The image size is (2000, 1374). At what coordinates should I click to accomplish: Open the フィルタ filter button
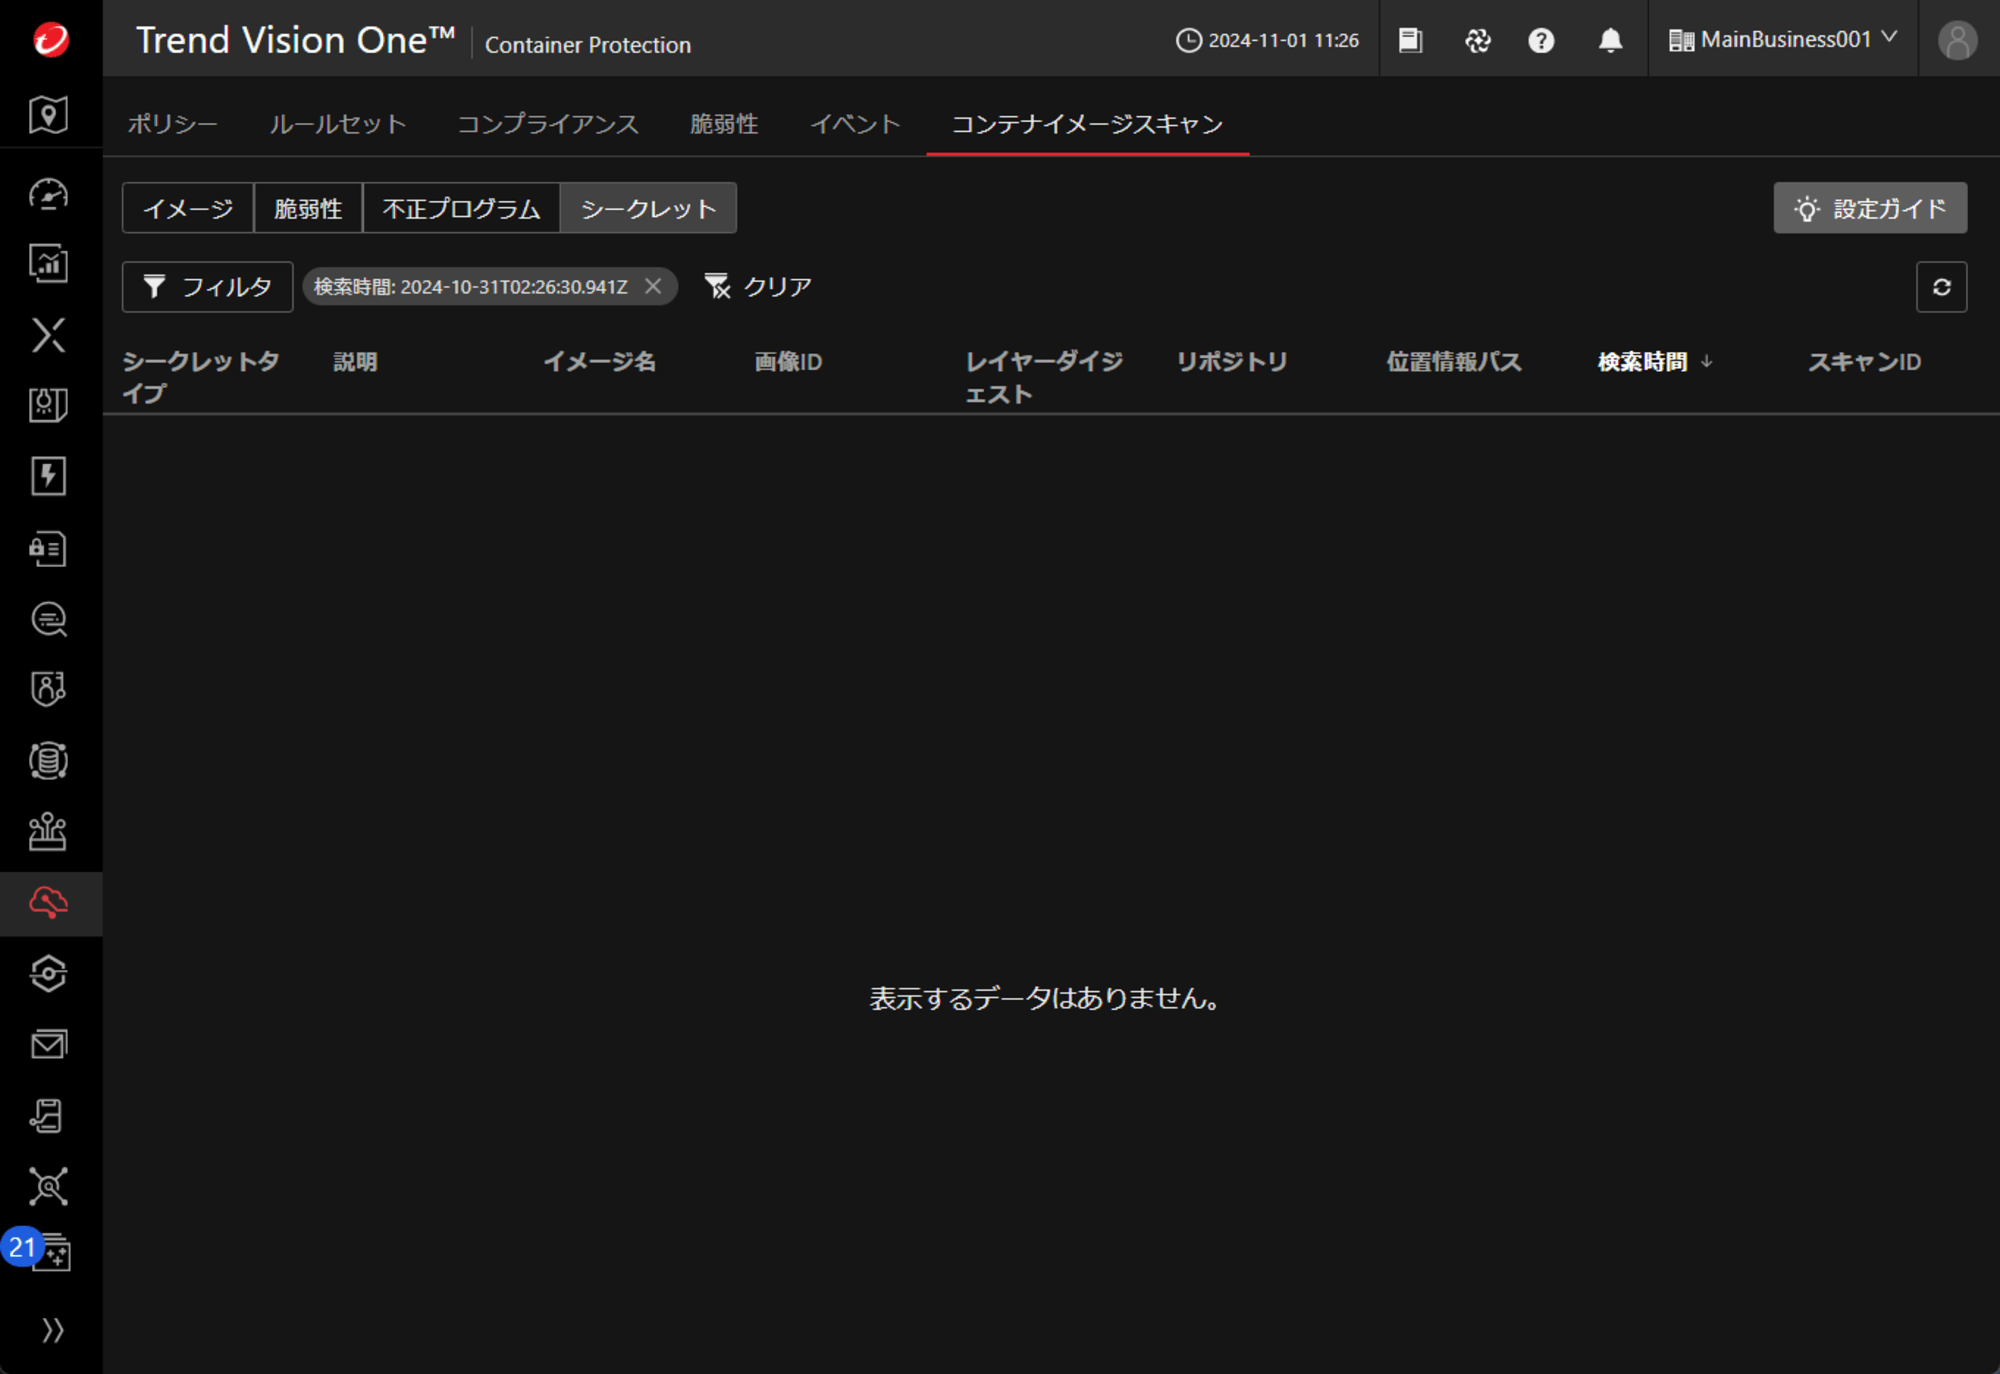point(207,287)
